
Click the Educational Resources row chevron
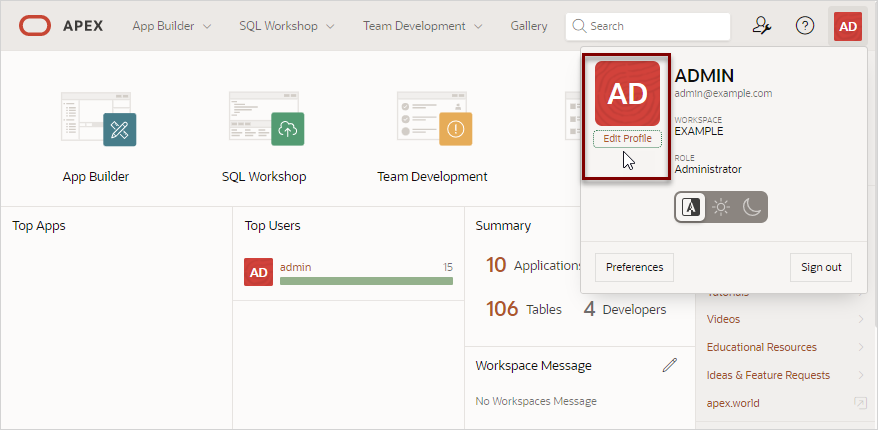click(x=861, y=347)
